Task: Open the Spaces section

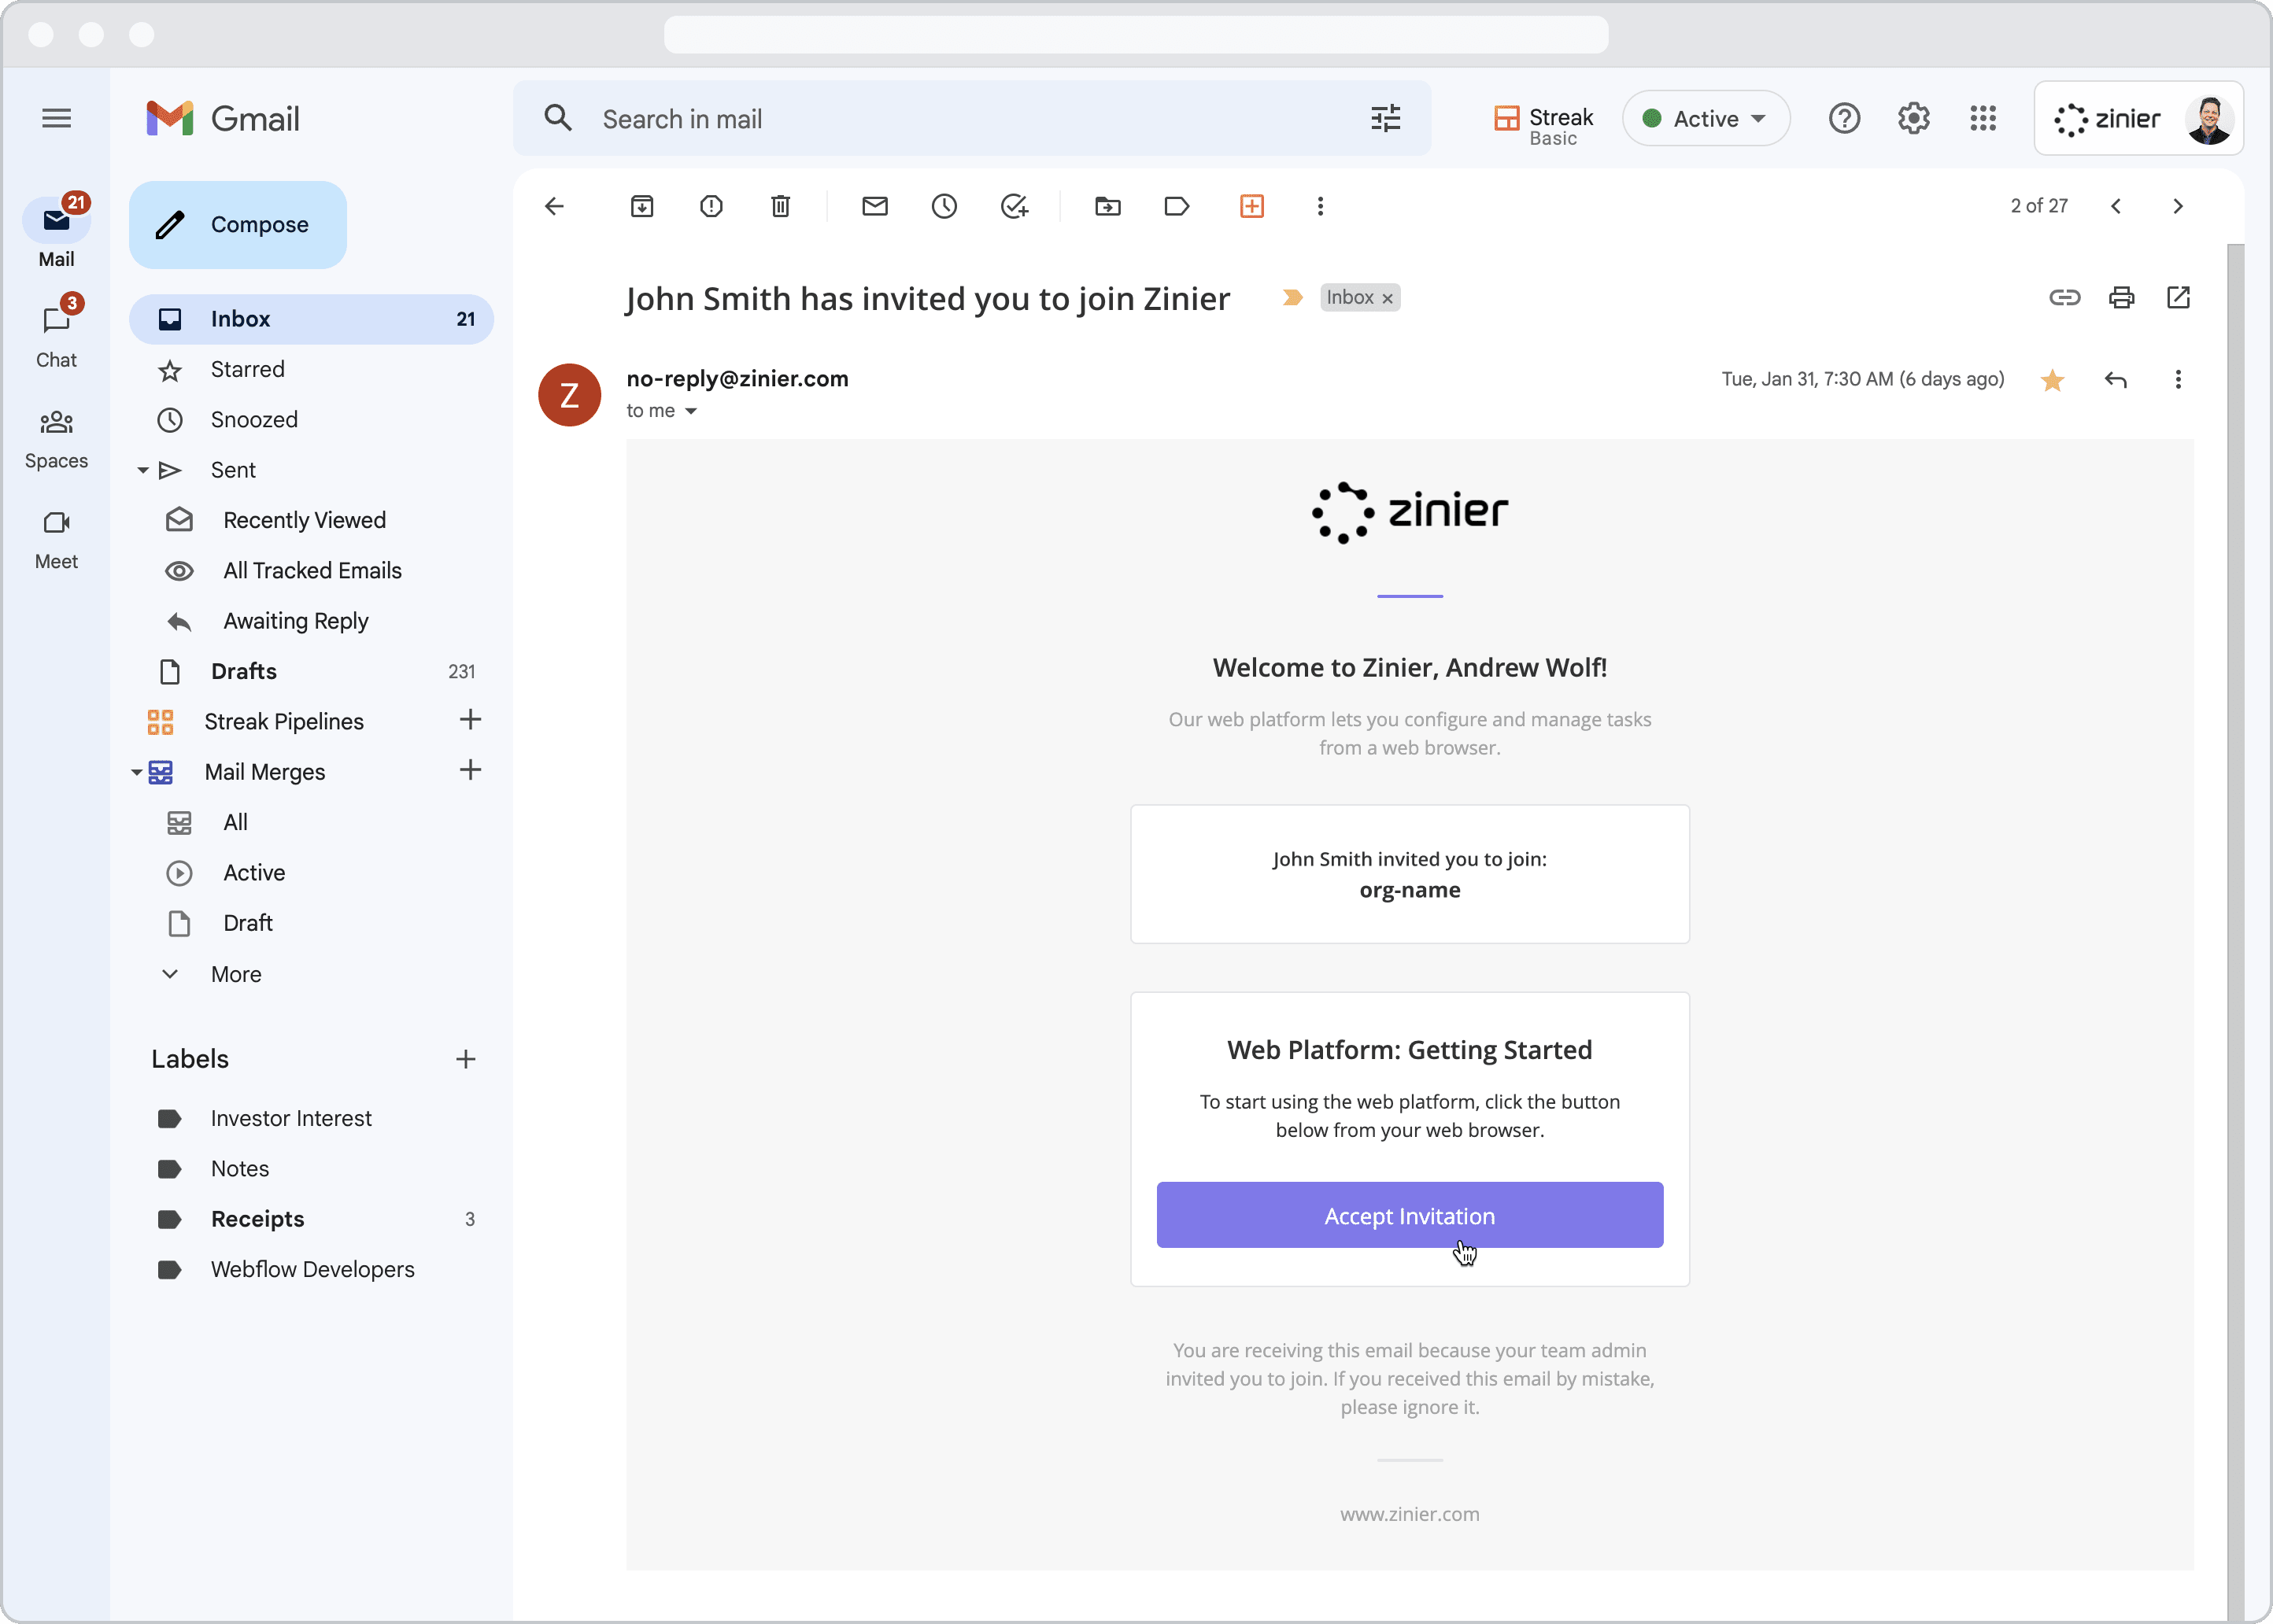Action: click(x=56, y=436)
